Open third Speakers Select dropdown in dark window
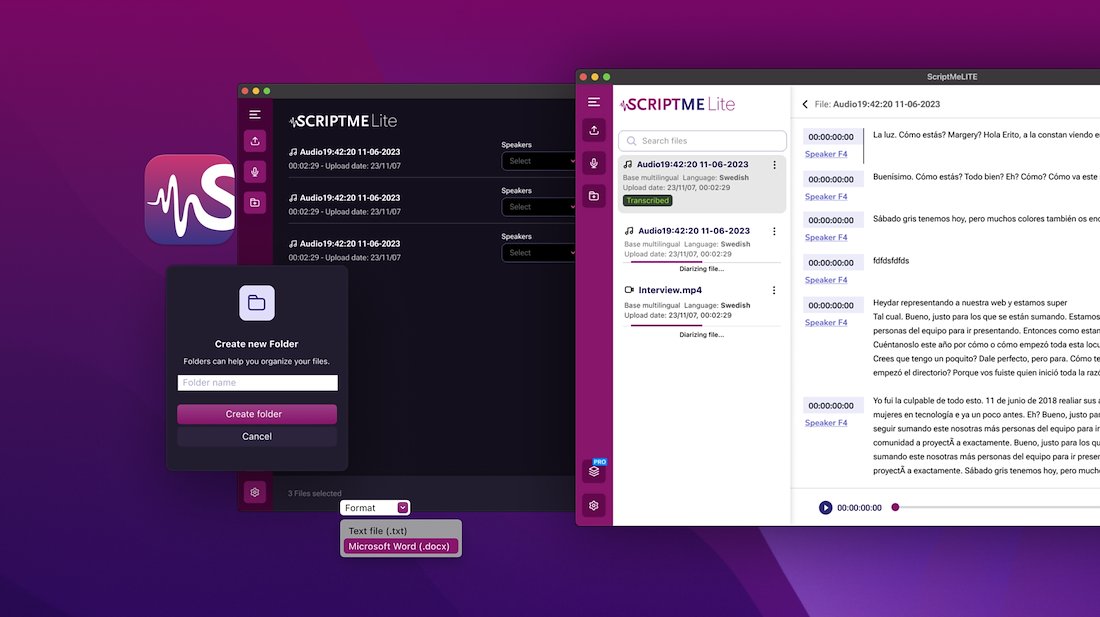This screenshot has width=1100, height=617. point(538,252)
